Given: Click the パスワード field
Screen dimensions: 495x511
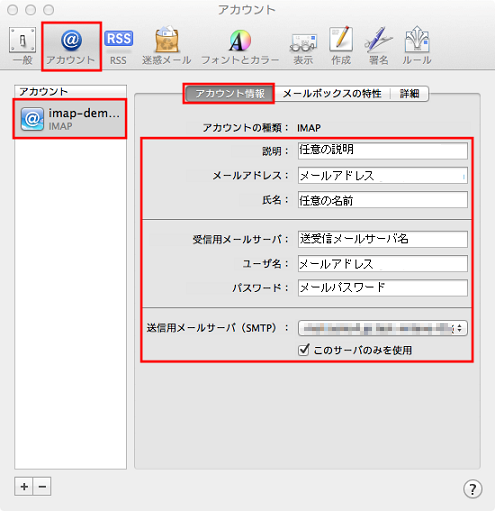Looking at the screenshot, I should click(x=383, y=288).
